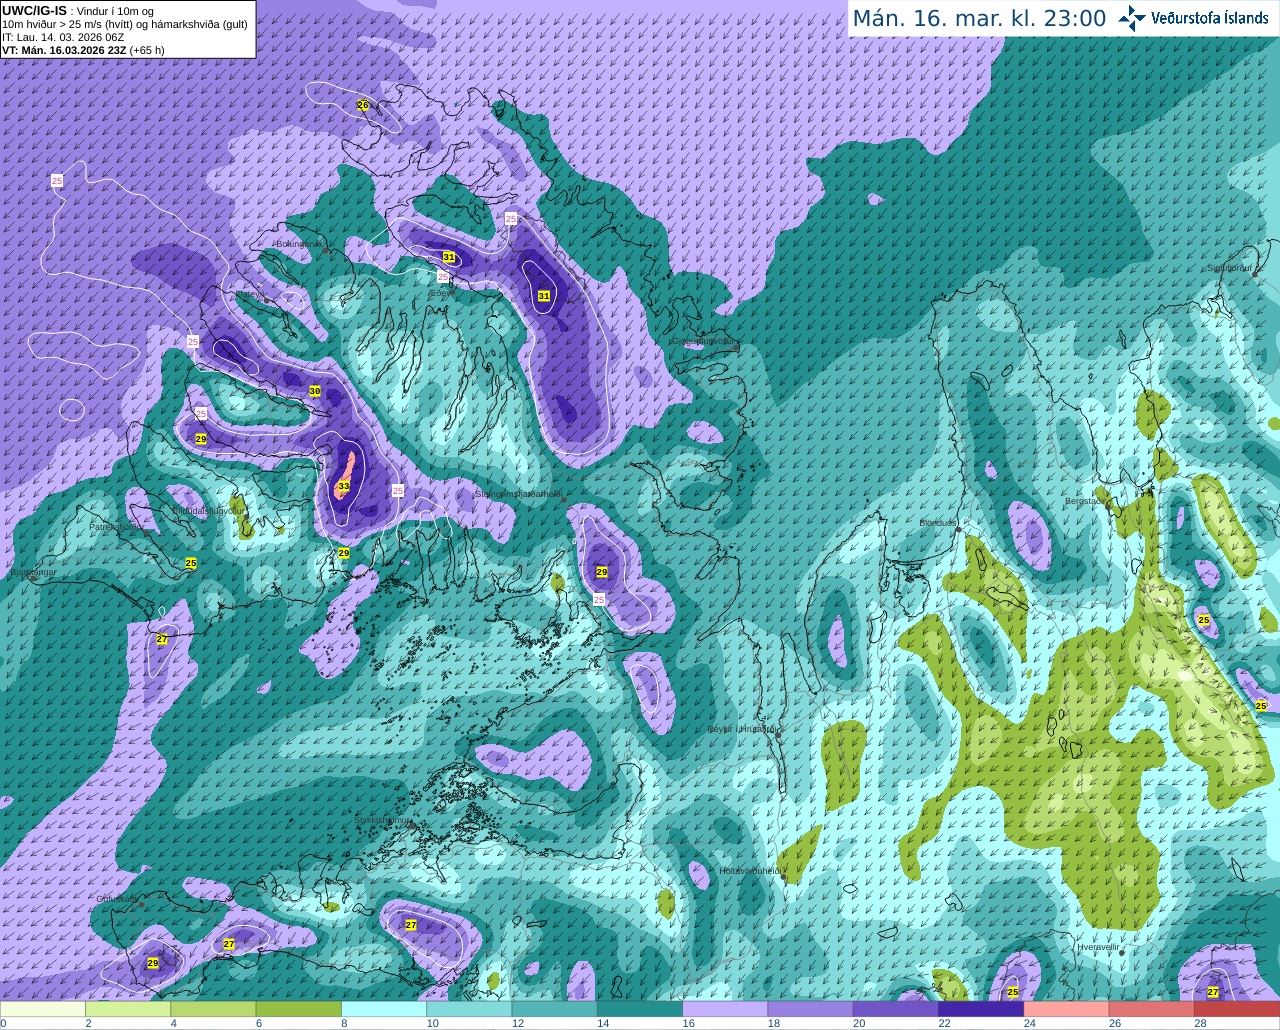The width and height of the screenshot is (1280, 1030).
Task: Pick the medium purple 18–20 legend swatch
Action: (x=810, y=1009)
